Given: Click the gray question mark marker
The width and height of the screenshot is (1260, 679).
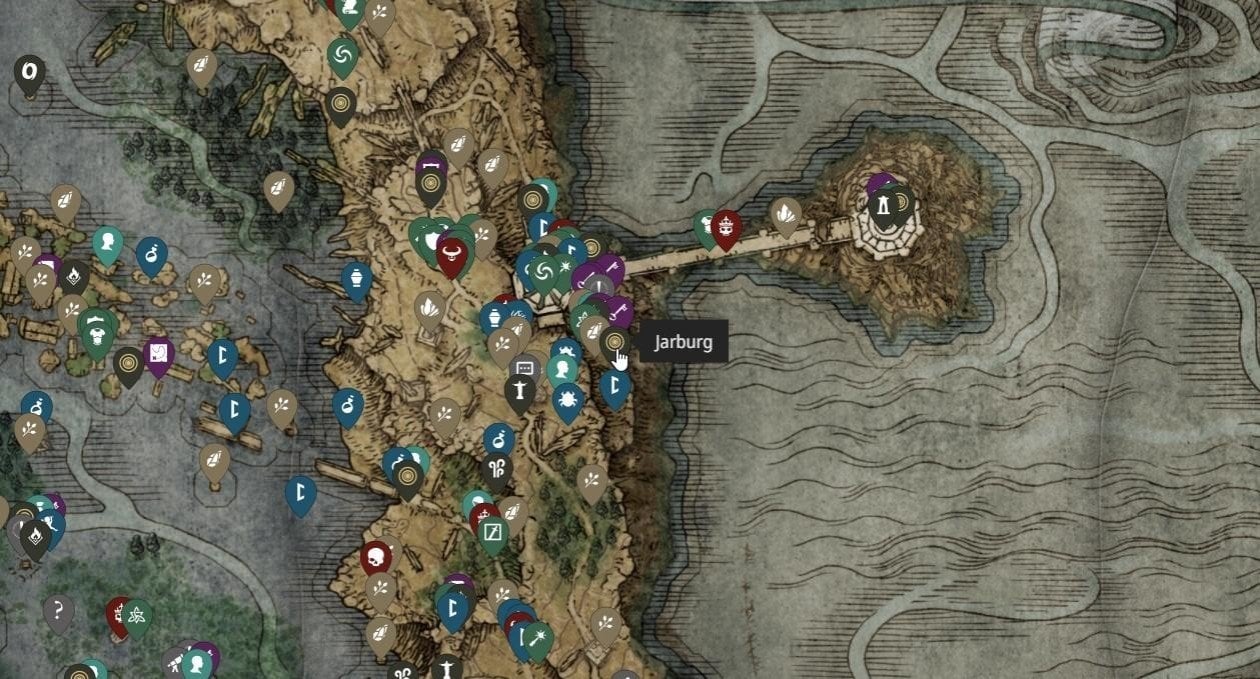Looking at the screenshot, I should coord(58,610).
